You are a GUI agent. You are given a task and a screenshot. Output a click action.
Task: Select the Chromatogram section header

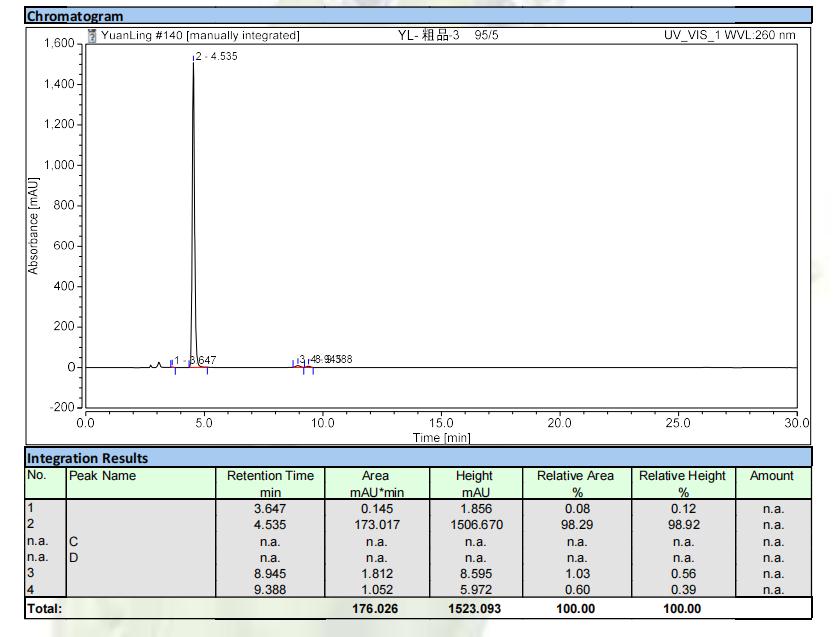(x=75, y=16)
